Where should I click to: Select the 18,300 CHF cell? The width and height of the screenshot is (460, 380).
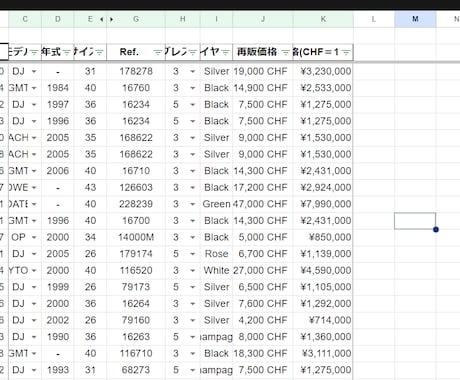click(x=263, y=353)
